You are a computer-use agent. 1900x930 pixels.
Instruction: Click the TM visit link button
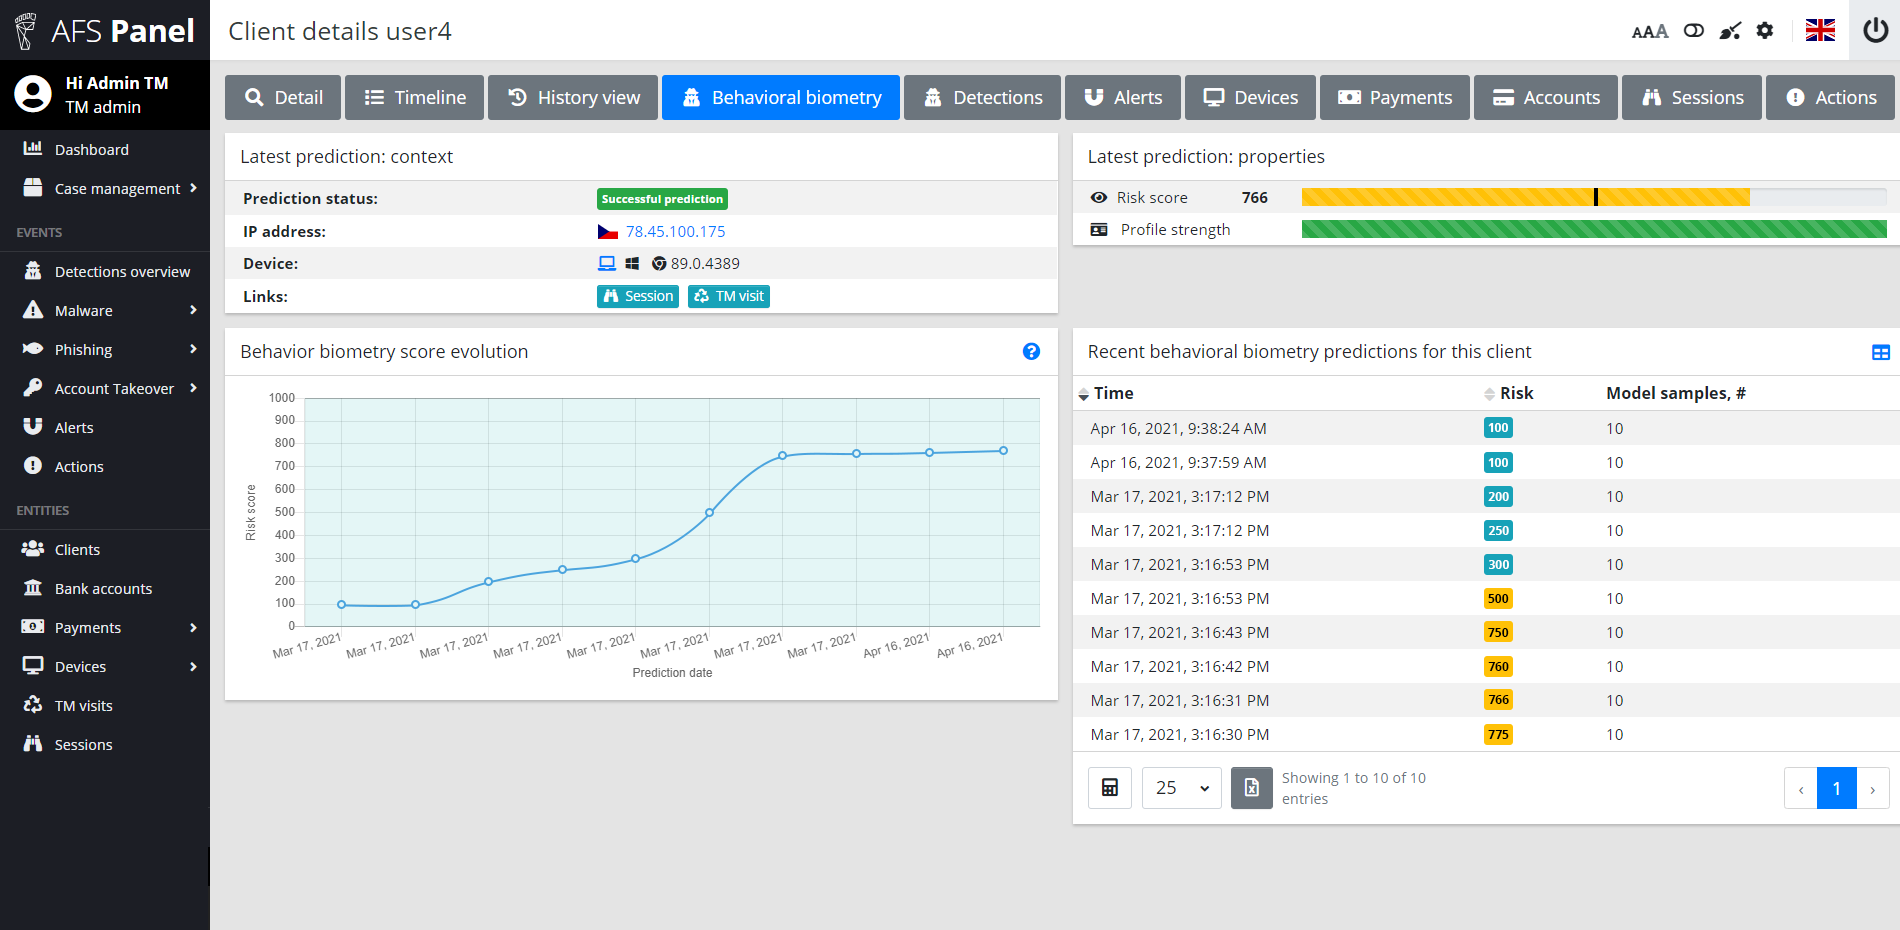[728, 296]
